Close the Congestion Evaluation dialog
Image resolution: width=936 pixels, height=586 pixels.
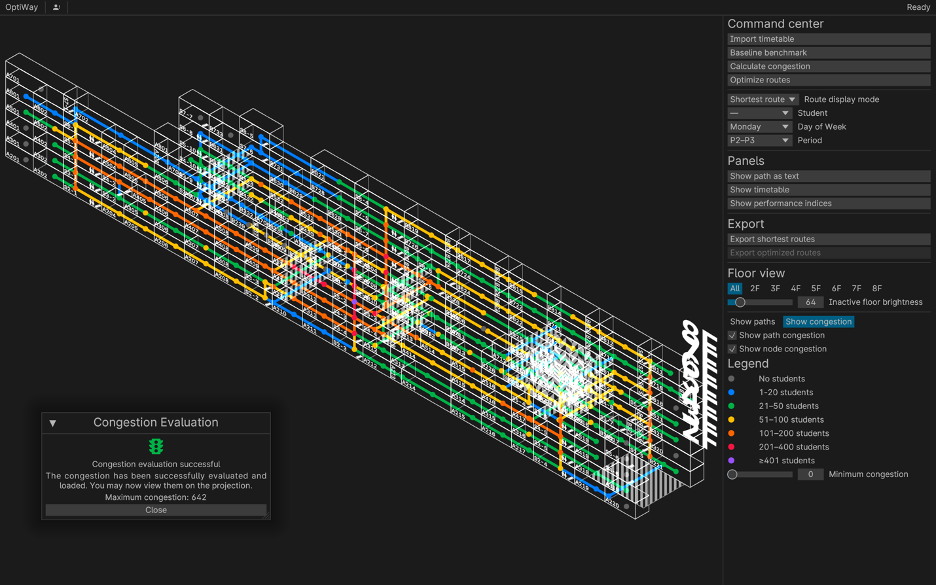coord(156,510)
